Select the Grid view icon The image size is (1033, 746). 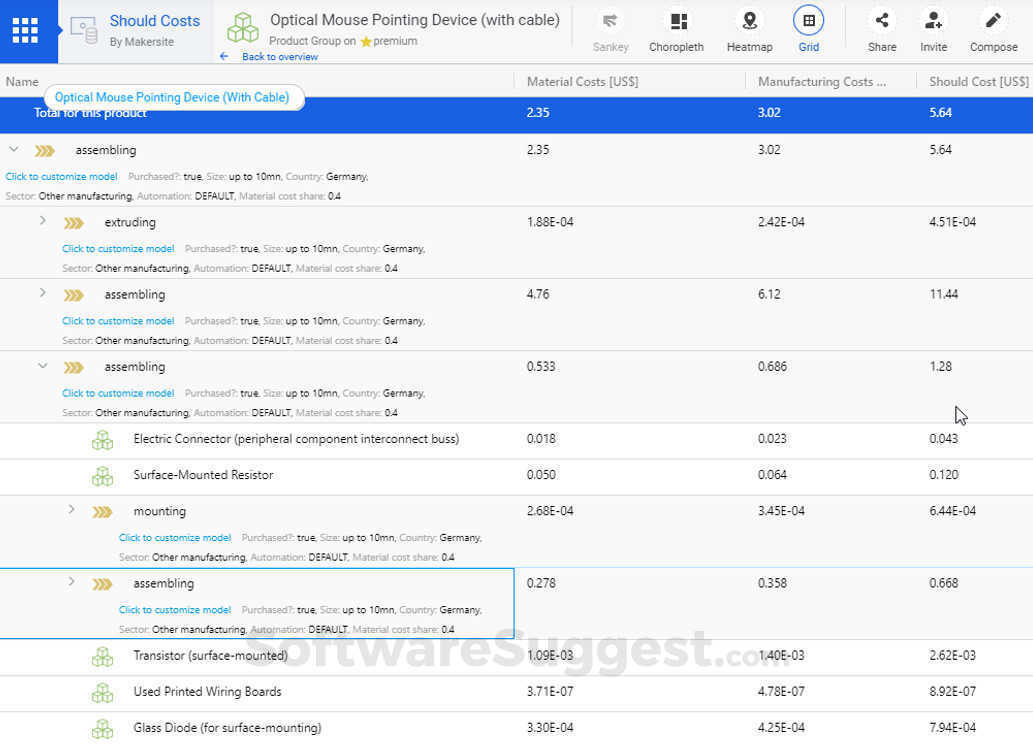808,21
